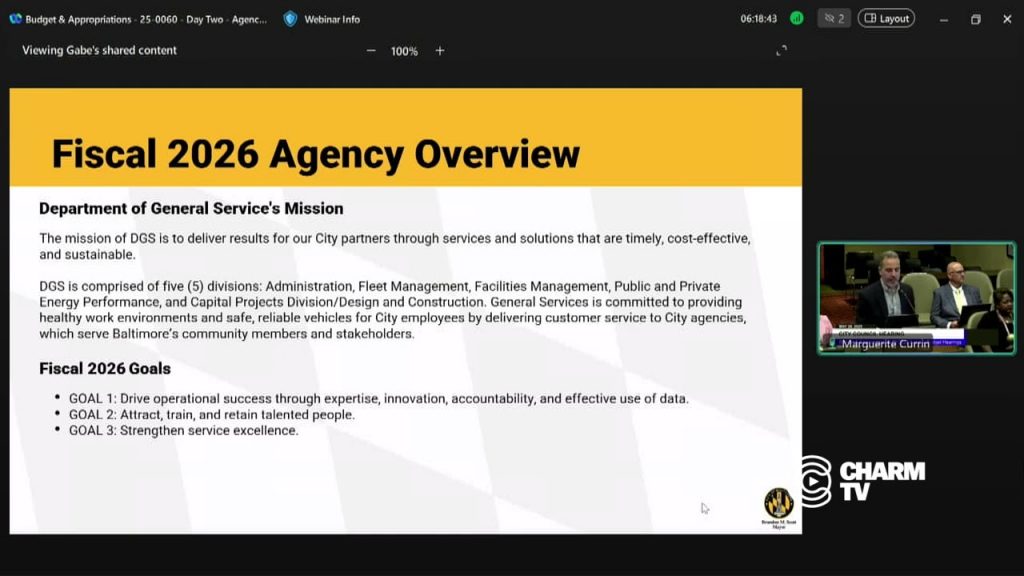
Task: Zoom in shared content with the plus icon
Action: (440, 50)
